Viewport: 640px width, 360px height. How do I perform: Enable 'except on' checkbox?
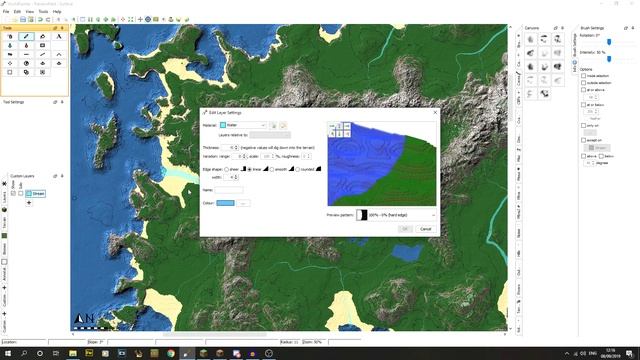(x=584, y=140)
